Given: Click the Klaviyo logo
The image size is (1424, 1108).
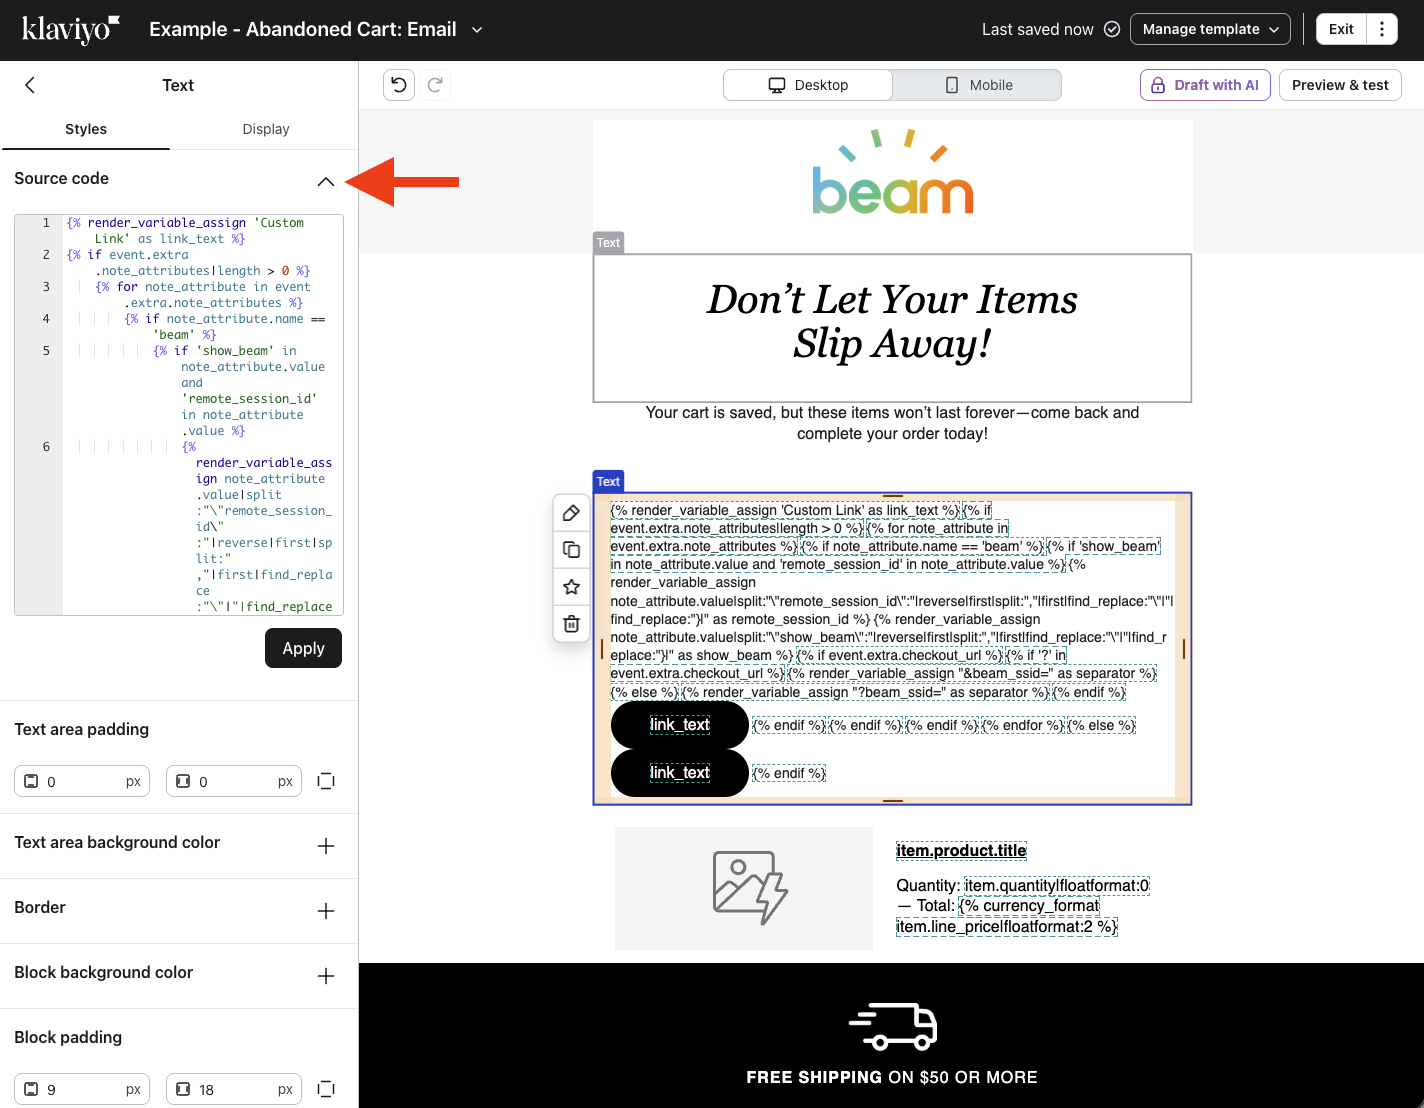Looking at the screenshot, I should click(71, 30).
